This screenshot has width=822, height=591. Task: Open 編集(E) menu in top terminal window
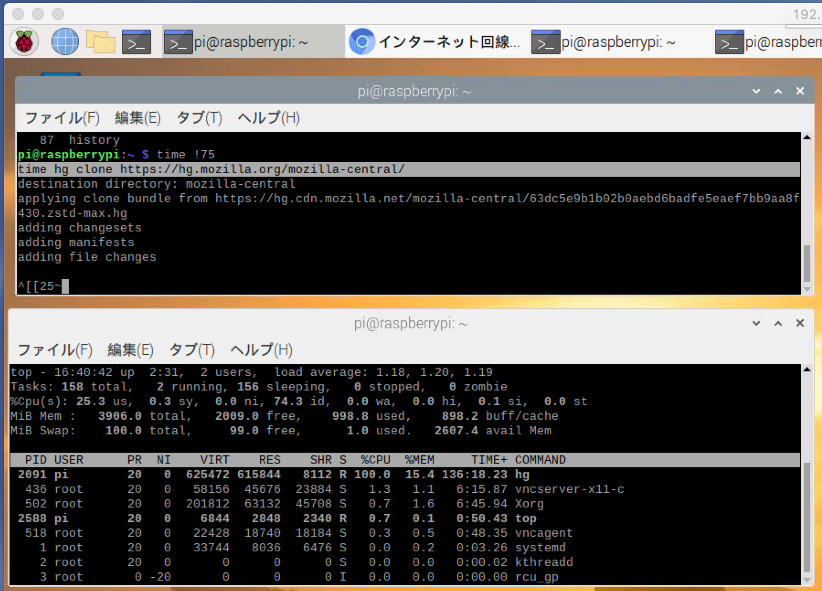point(130,350)
